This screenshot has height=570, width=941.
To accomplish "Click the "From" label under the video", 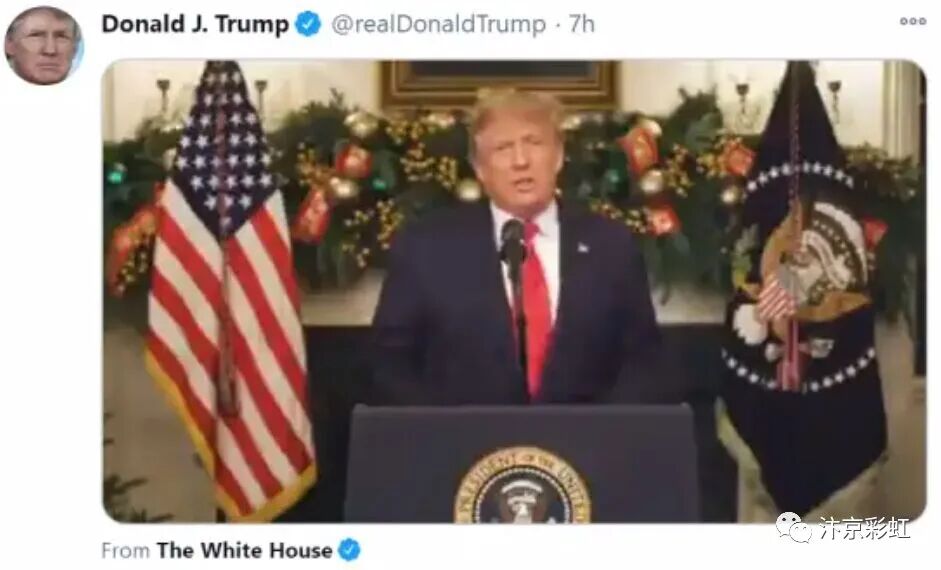I will (x=125, y=550).
